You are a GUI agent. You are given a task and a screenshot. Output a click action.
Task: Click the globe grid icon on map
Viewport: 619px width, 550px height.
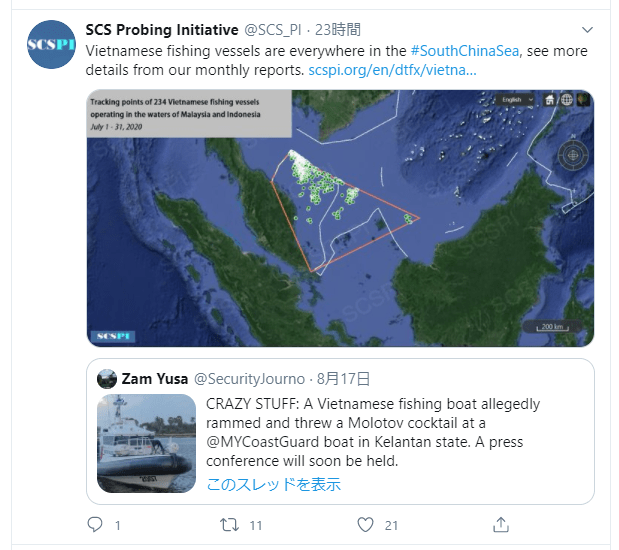566,100
